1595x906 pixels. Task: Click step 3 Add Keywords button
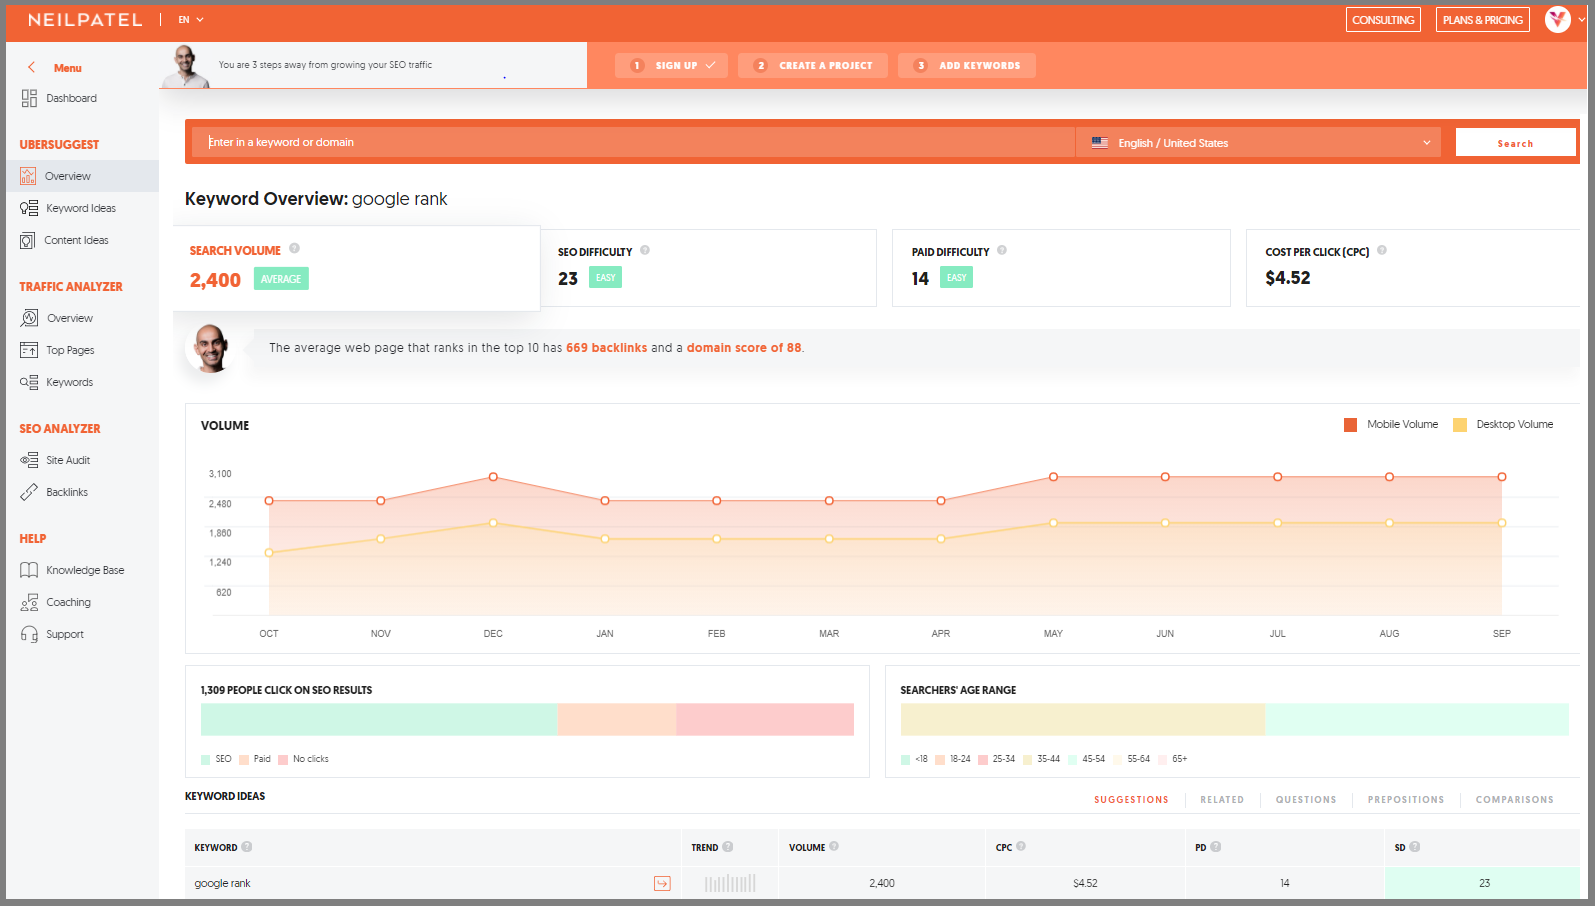967,65
